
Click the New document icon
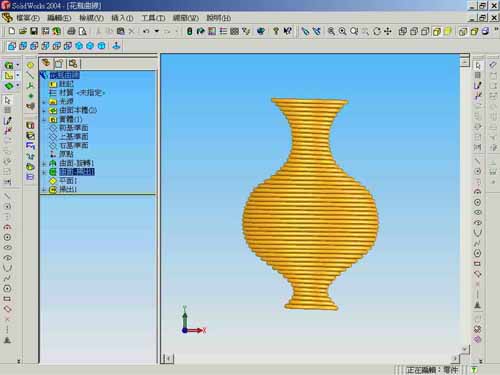point(12,31)
